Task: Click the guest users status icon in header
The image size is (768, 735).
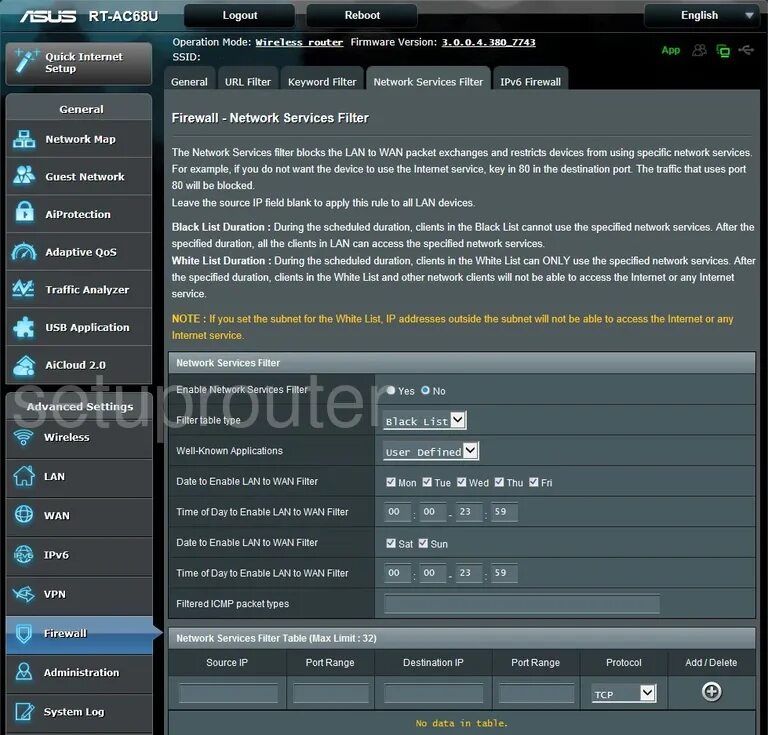Action: point(699,50)
